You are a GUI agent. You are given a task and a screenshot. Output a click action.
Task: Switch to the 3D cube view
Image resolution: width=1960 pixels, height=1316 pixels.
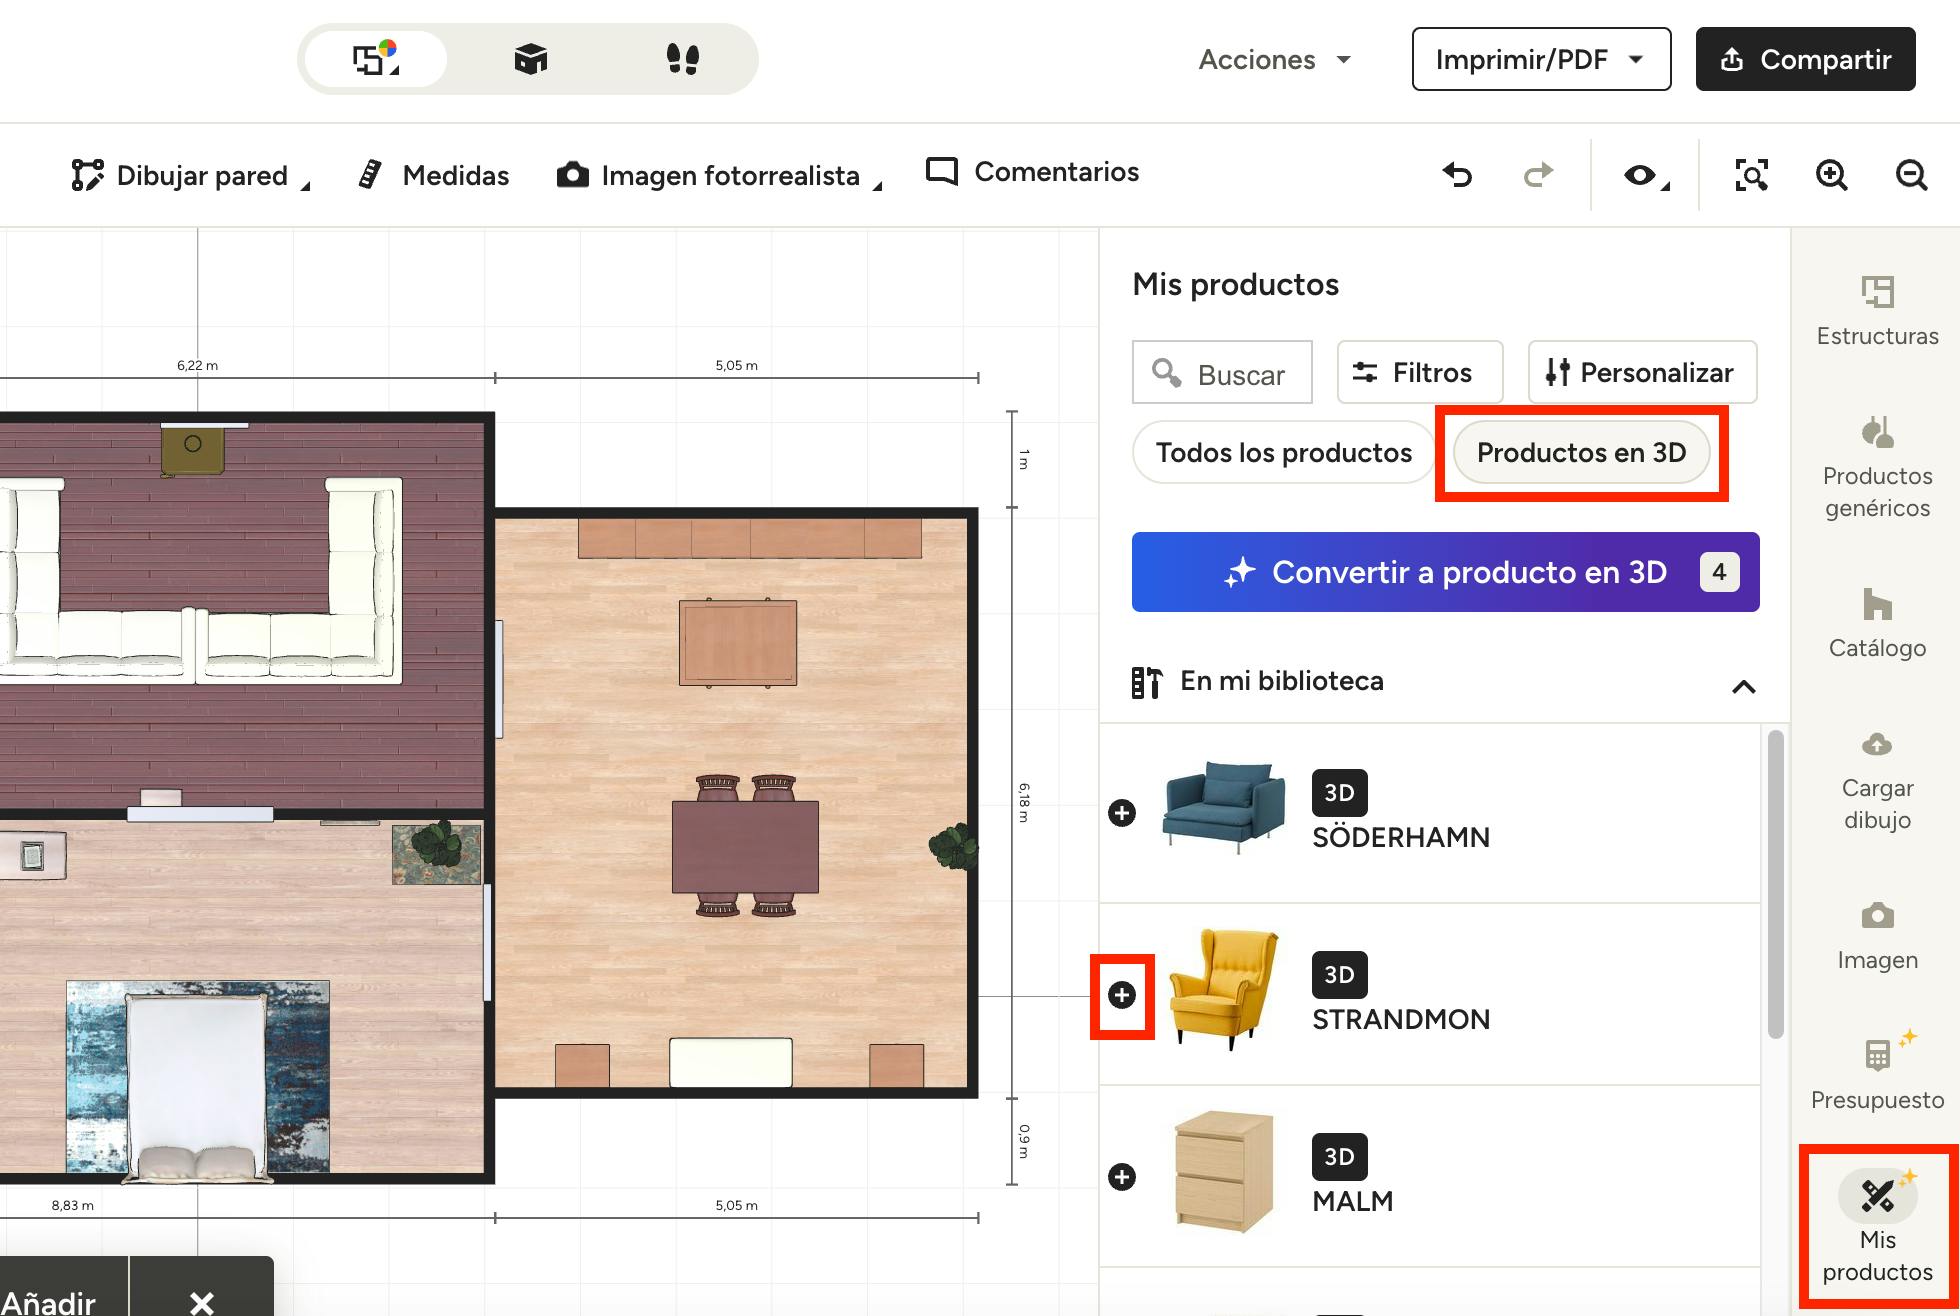(x=530, y=59)
